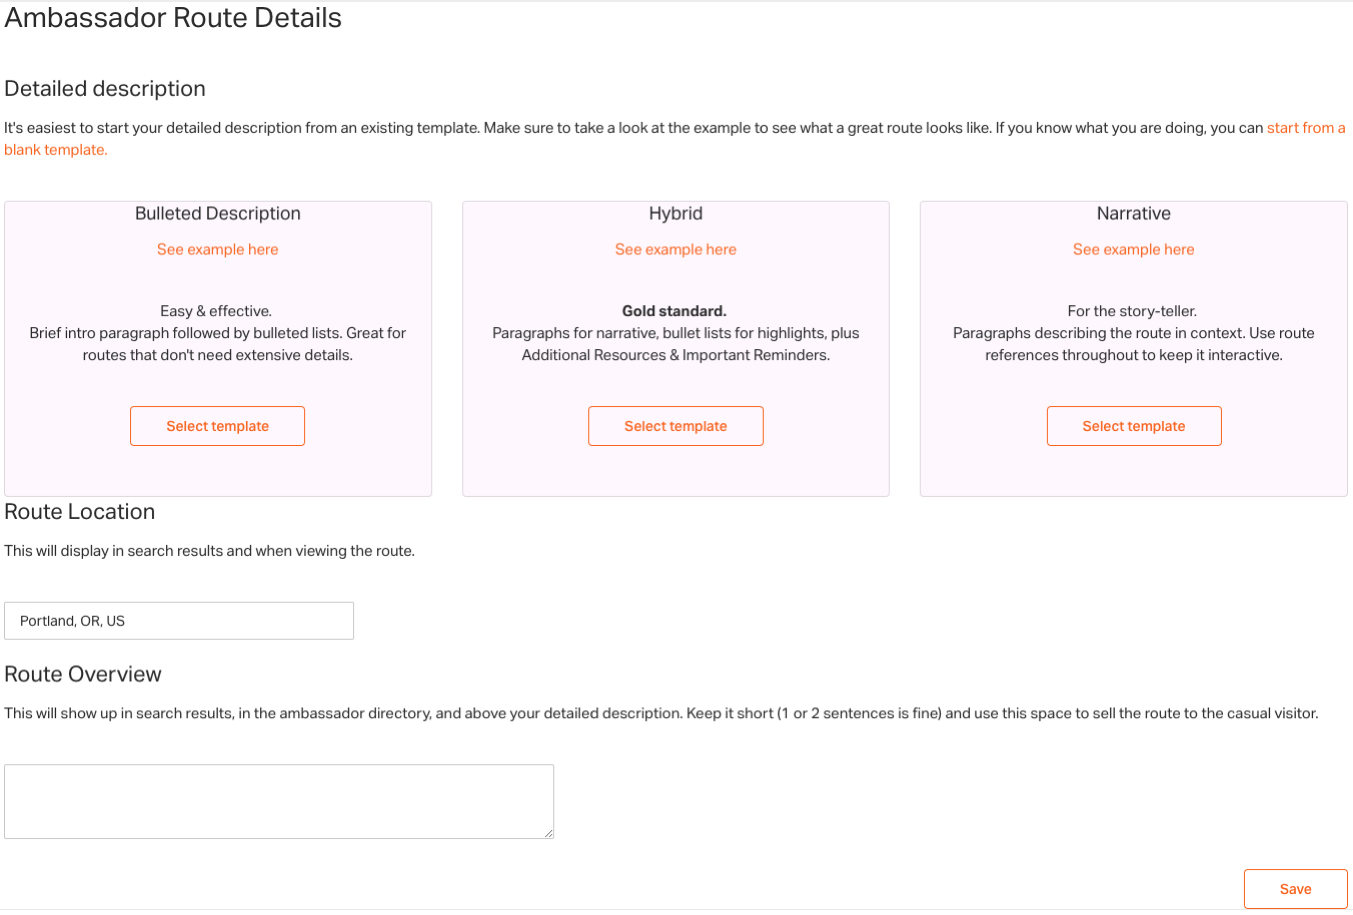
Task: Click the 'Easy & effective.' text
Action: click(x=216, y=311)
